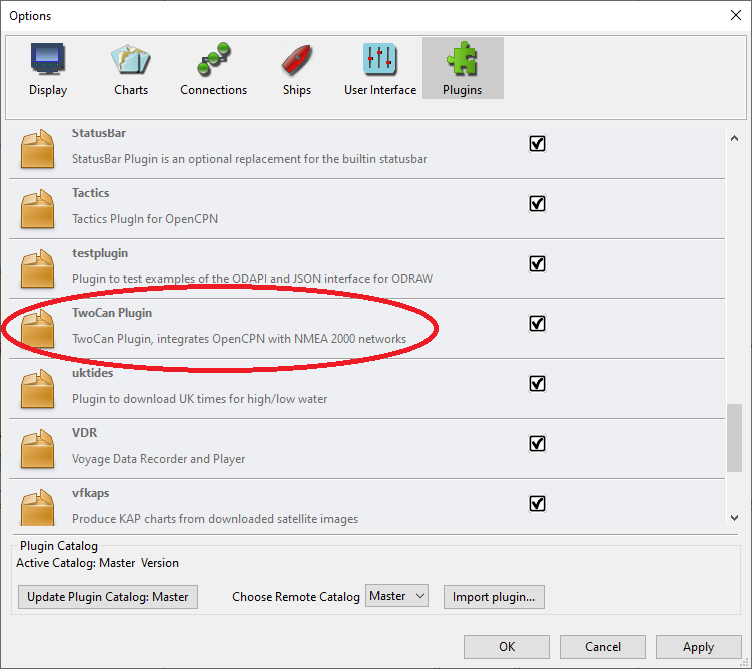Open the Display settings icon
The height and width of the screenshot is (669, 752).
tap(47, 61)
